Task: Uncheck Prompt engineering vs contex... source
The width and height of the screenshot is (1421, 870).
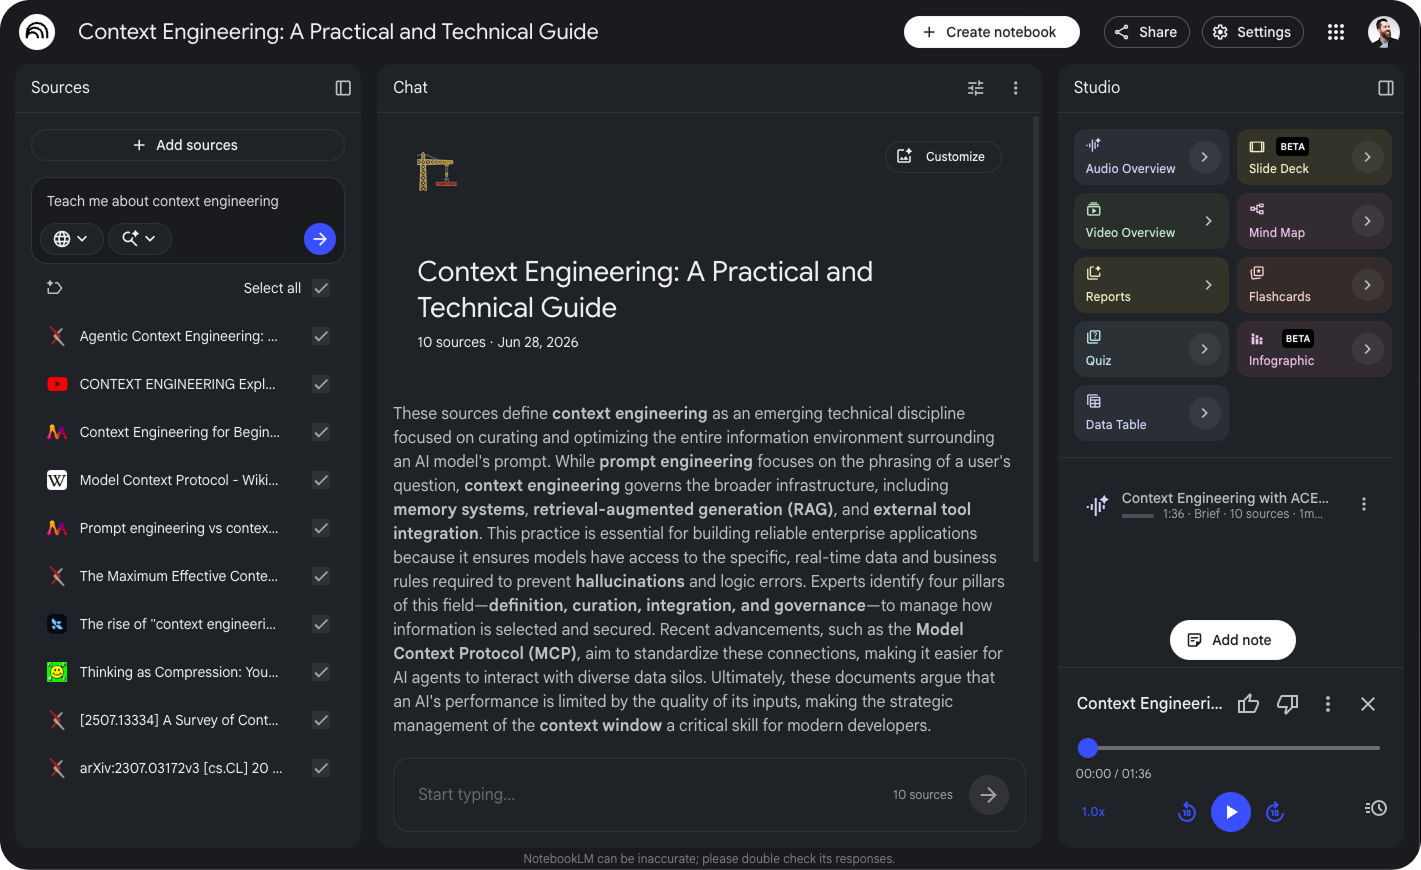Action: click(x=321, y=528)
